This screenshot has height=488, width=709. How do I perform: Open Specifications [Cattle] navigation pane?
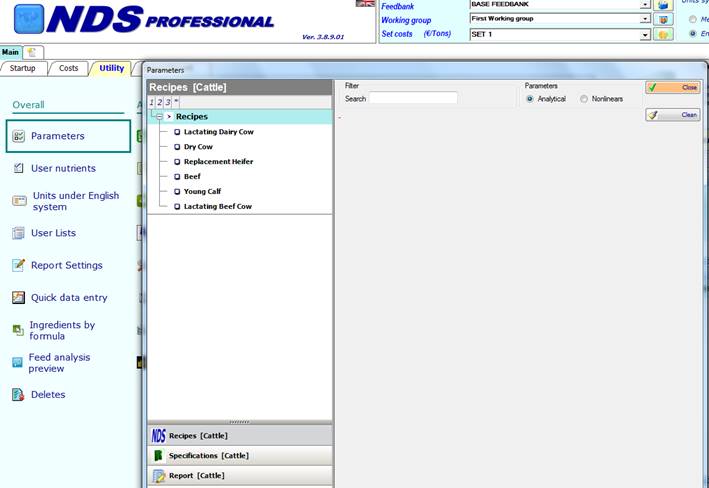pos(240,455)
